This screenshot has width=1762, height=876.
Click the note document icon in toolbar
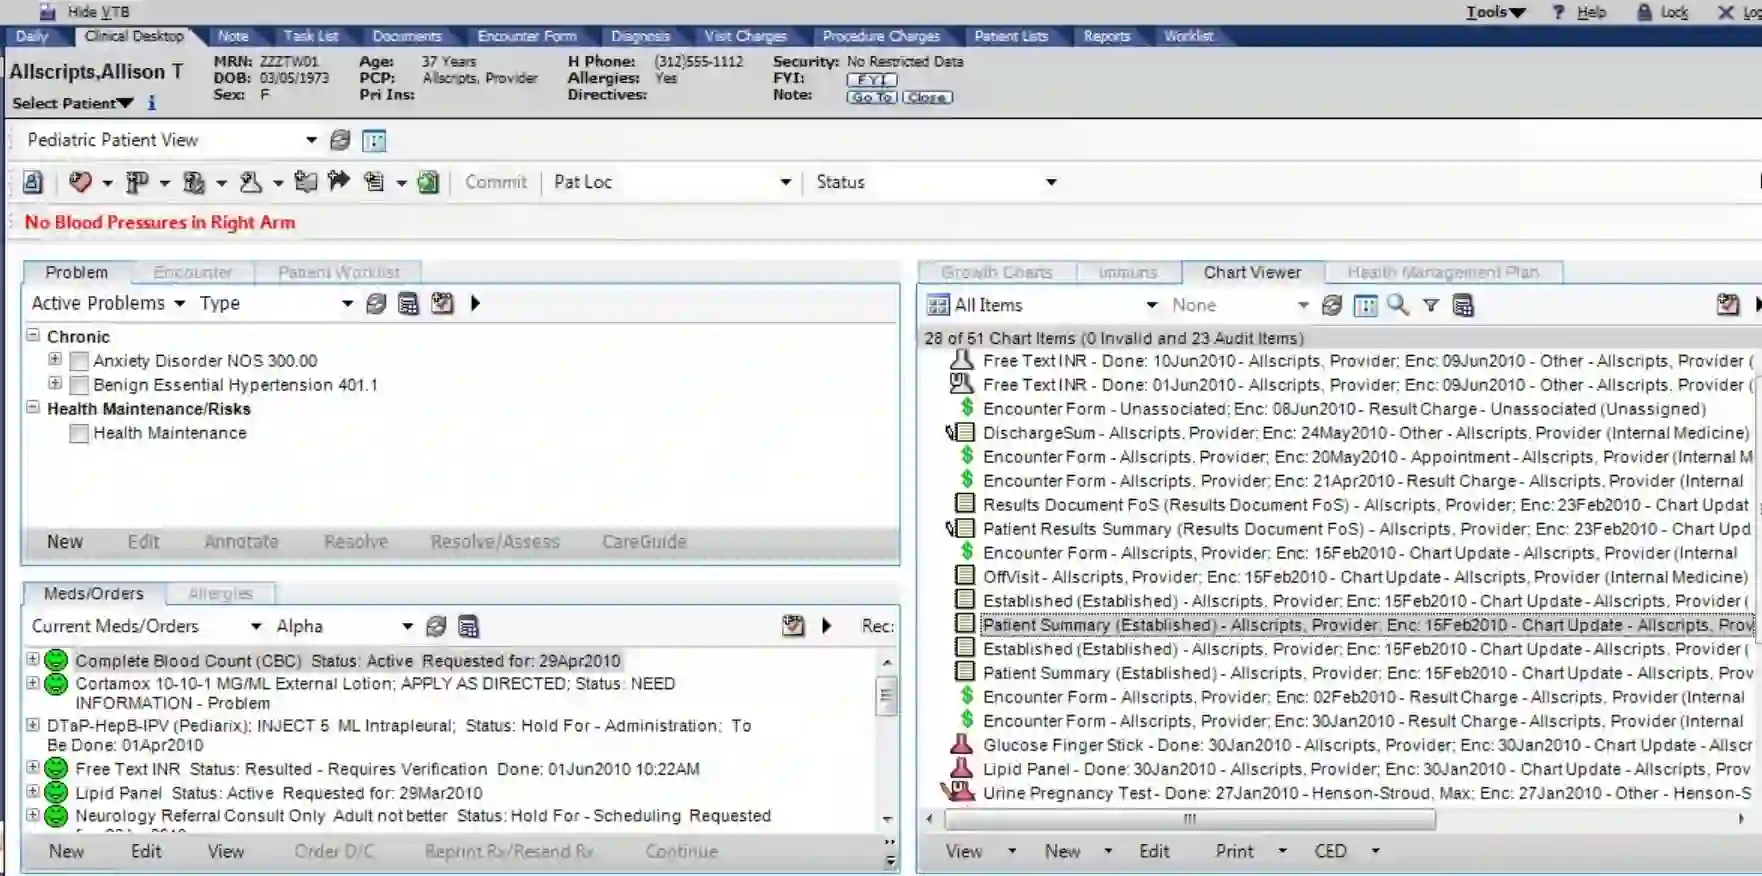click(374, 182)
